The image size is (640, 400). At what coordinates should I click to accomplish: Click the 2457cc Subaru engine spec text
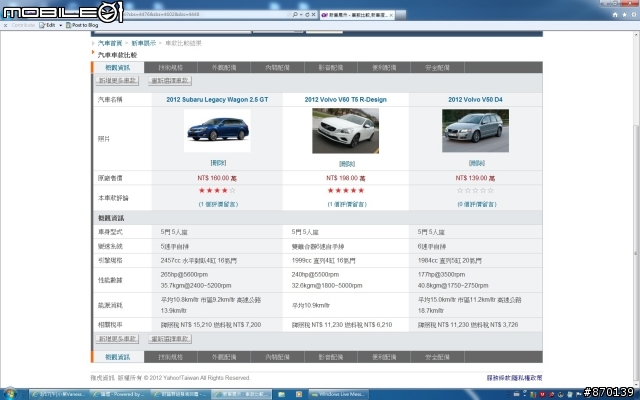198,260
